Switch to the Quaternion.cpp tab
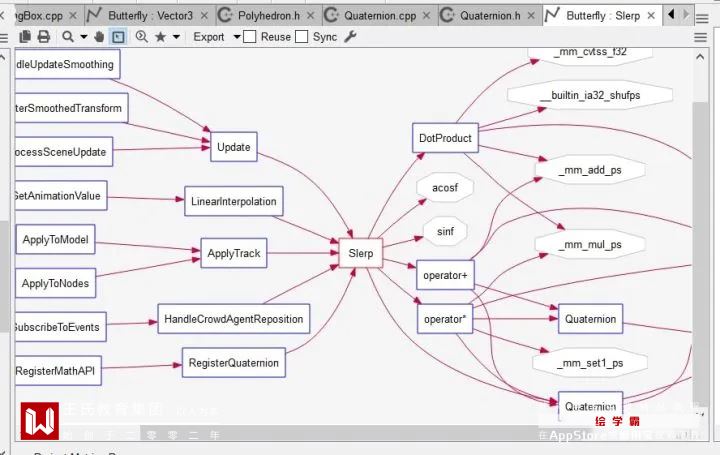This screenshot has width=720, height=455. click(380, 16)
